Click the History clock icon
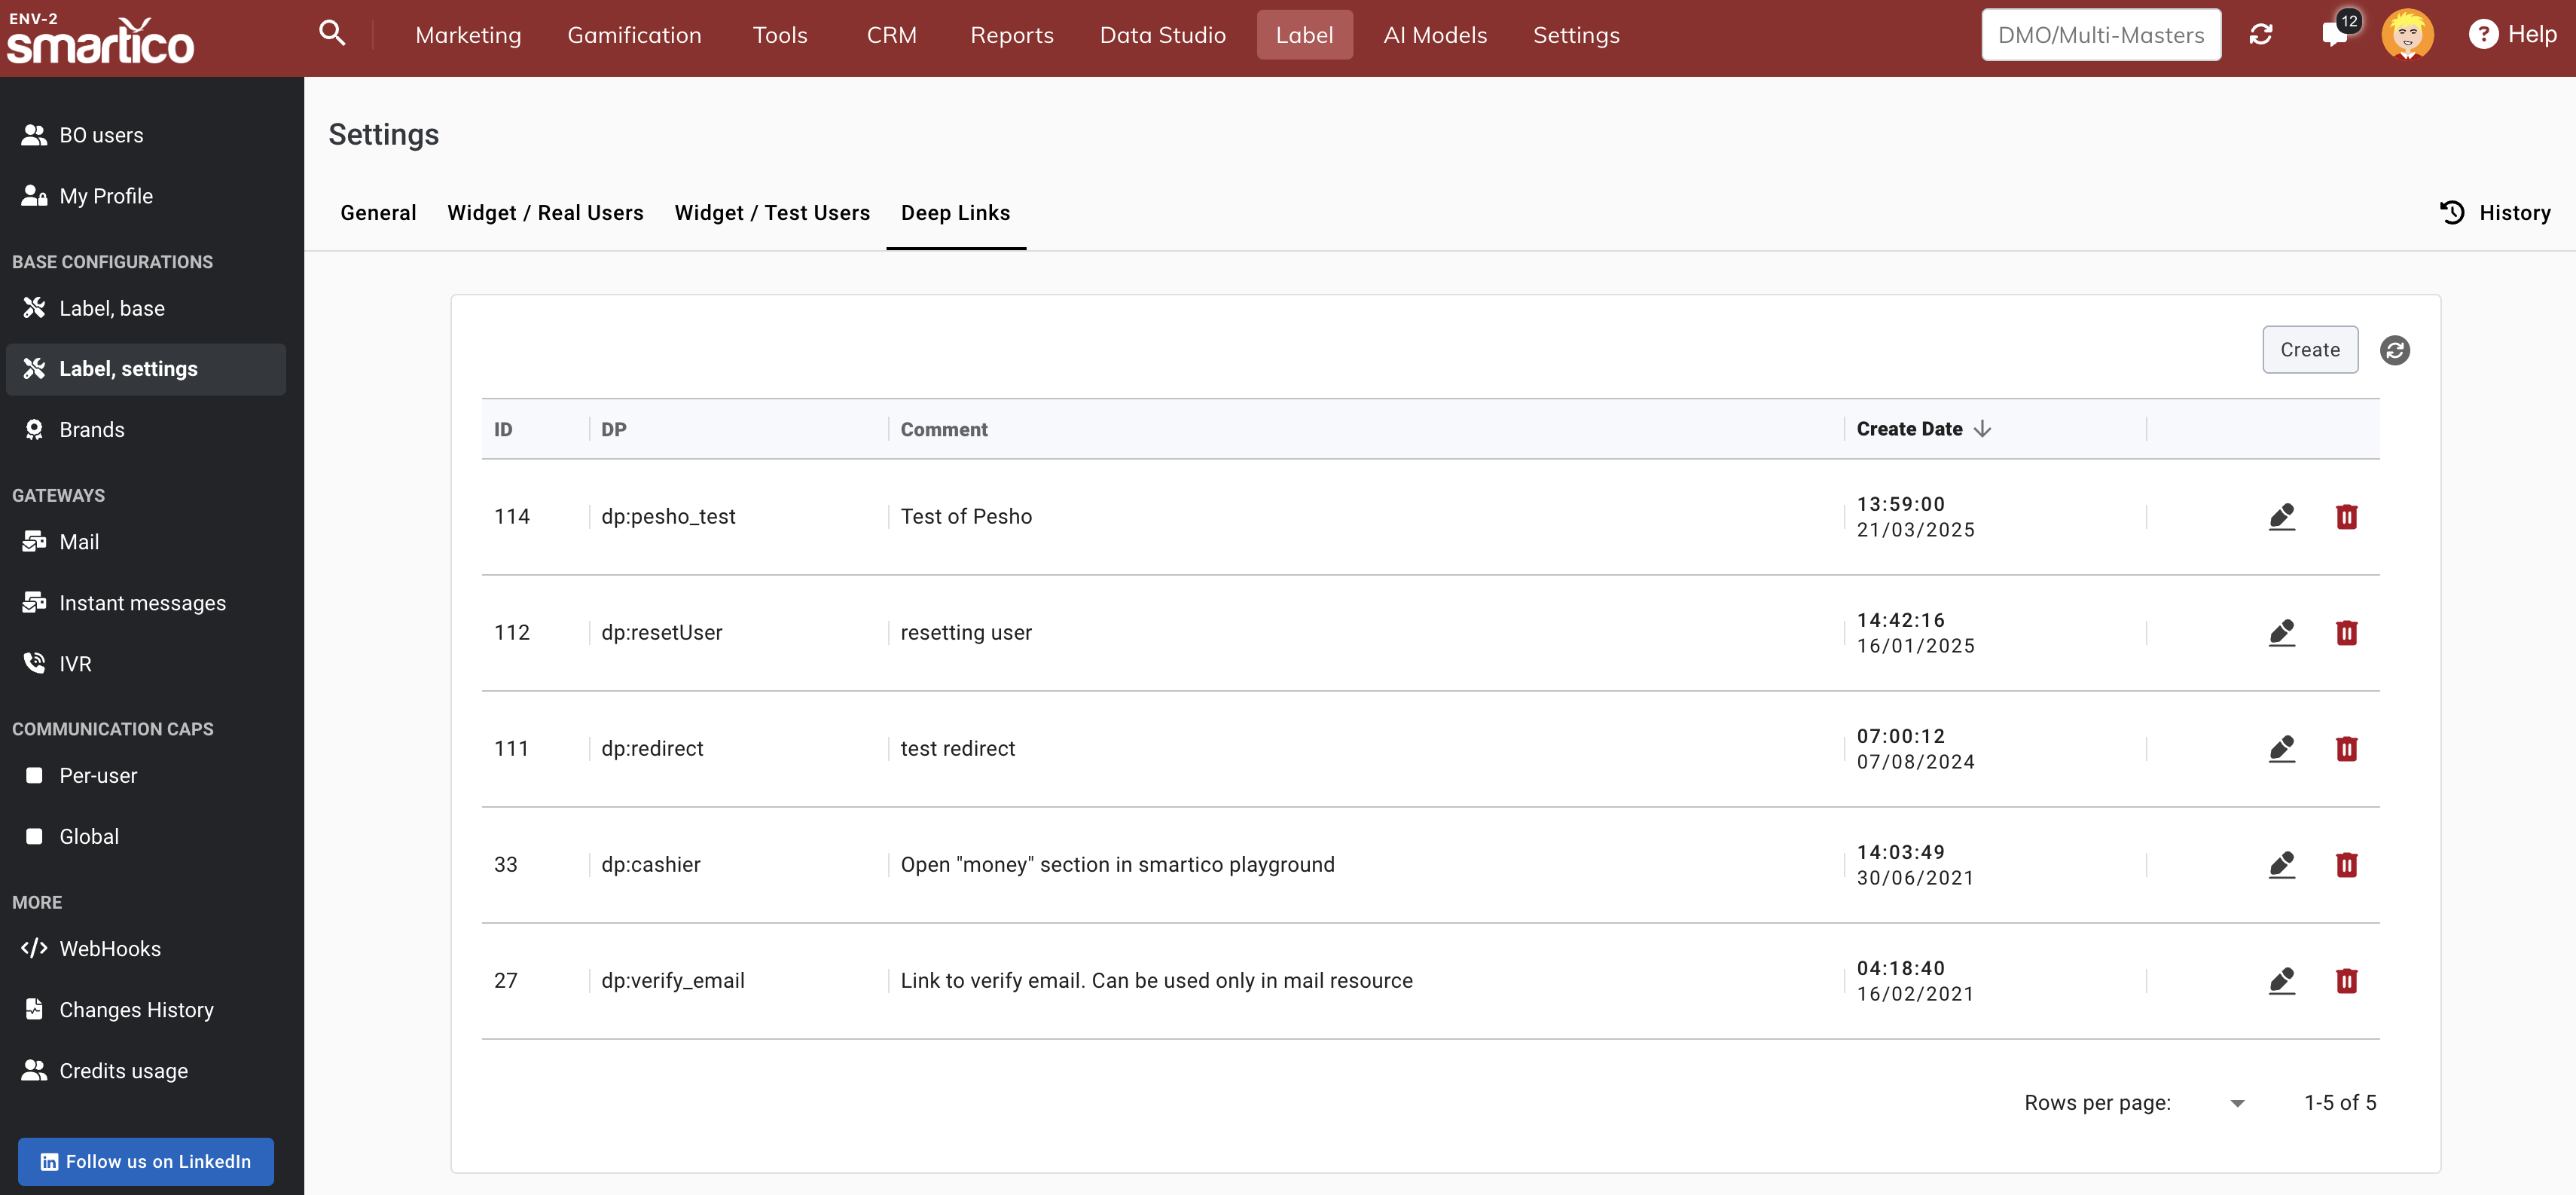Image resolution: width=2576 pixels, height=1195 pixels. point(2452,213)
